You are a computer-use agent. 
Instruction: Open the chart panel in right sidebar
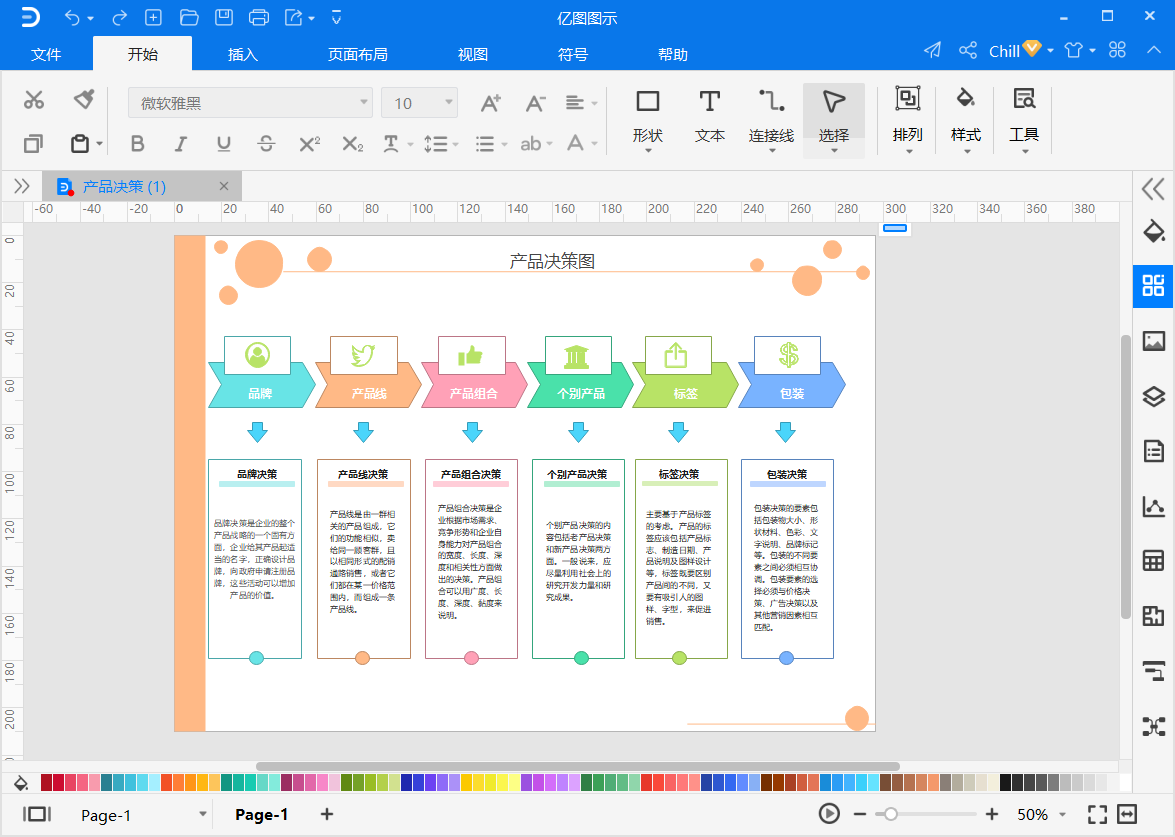point(1153,507)
